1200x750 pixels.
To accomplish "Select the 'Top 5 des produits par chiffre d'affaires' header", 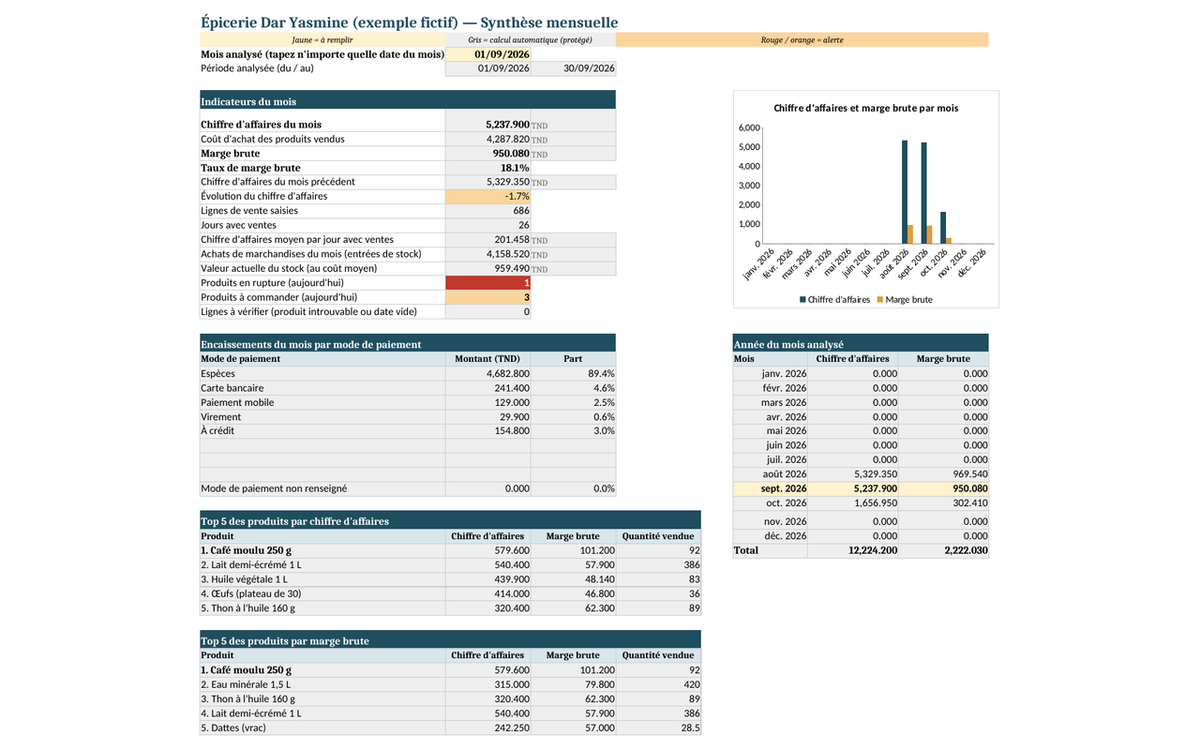I will [x=450, y=520].
